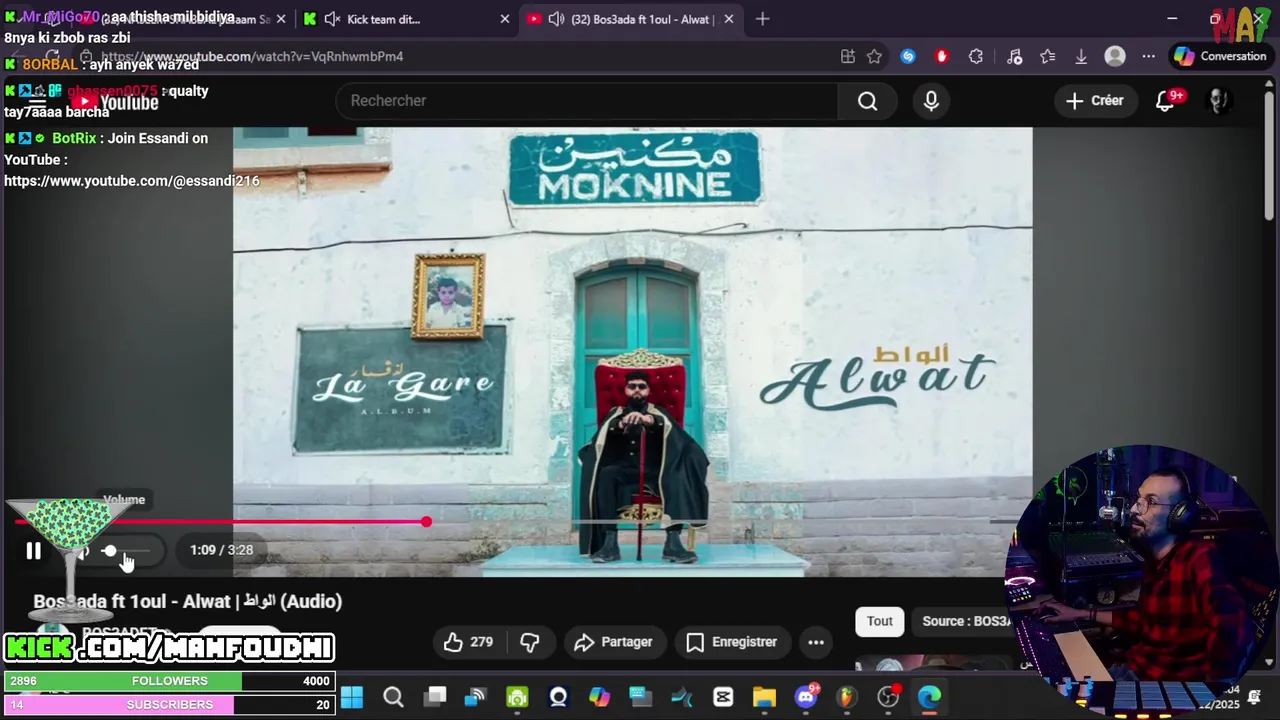Open the green Android app on taskbar
Screen dimensions: 1280x720
coord(517,697)
